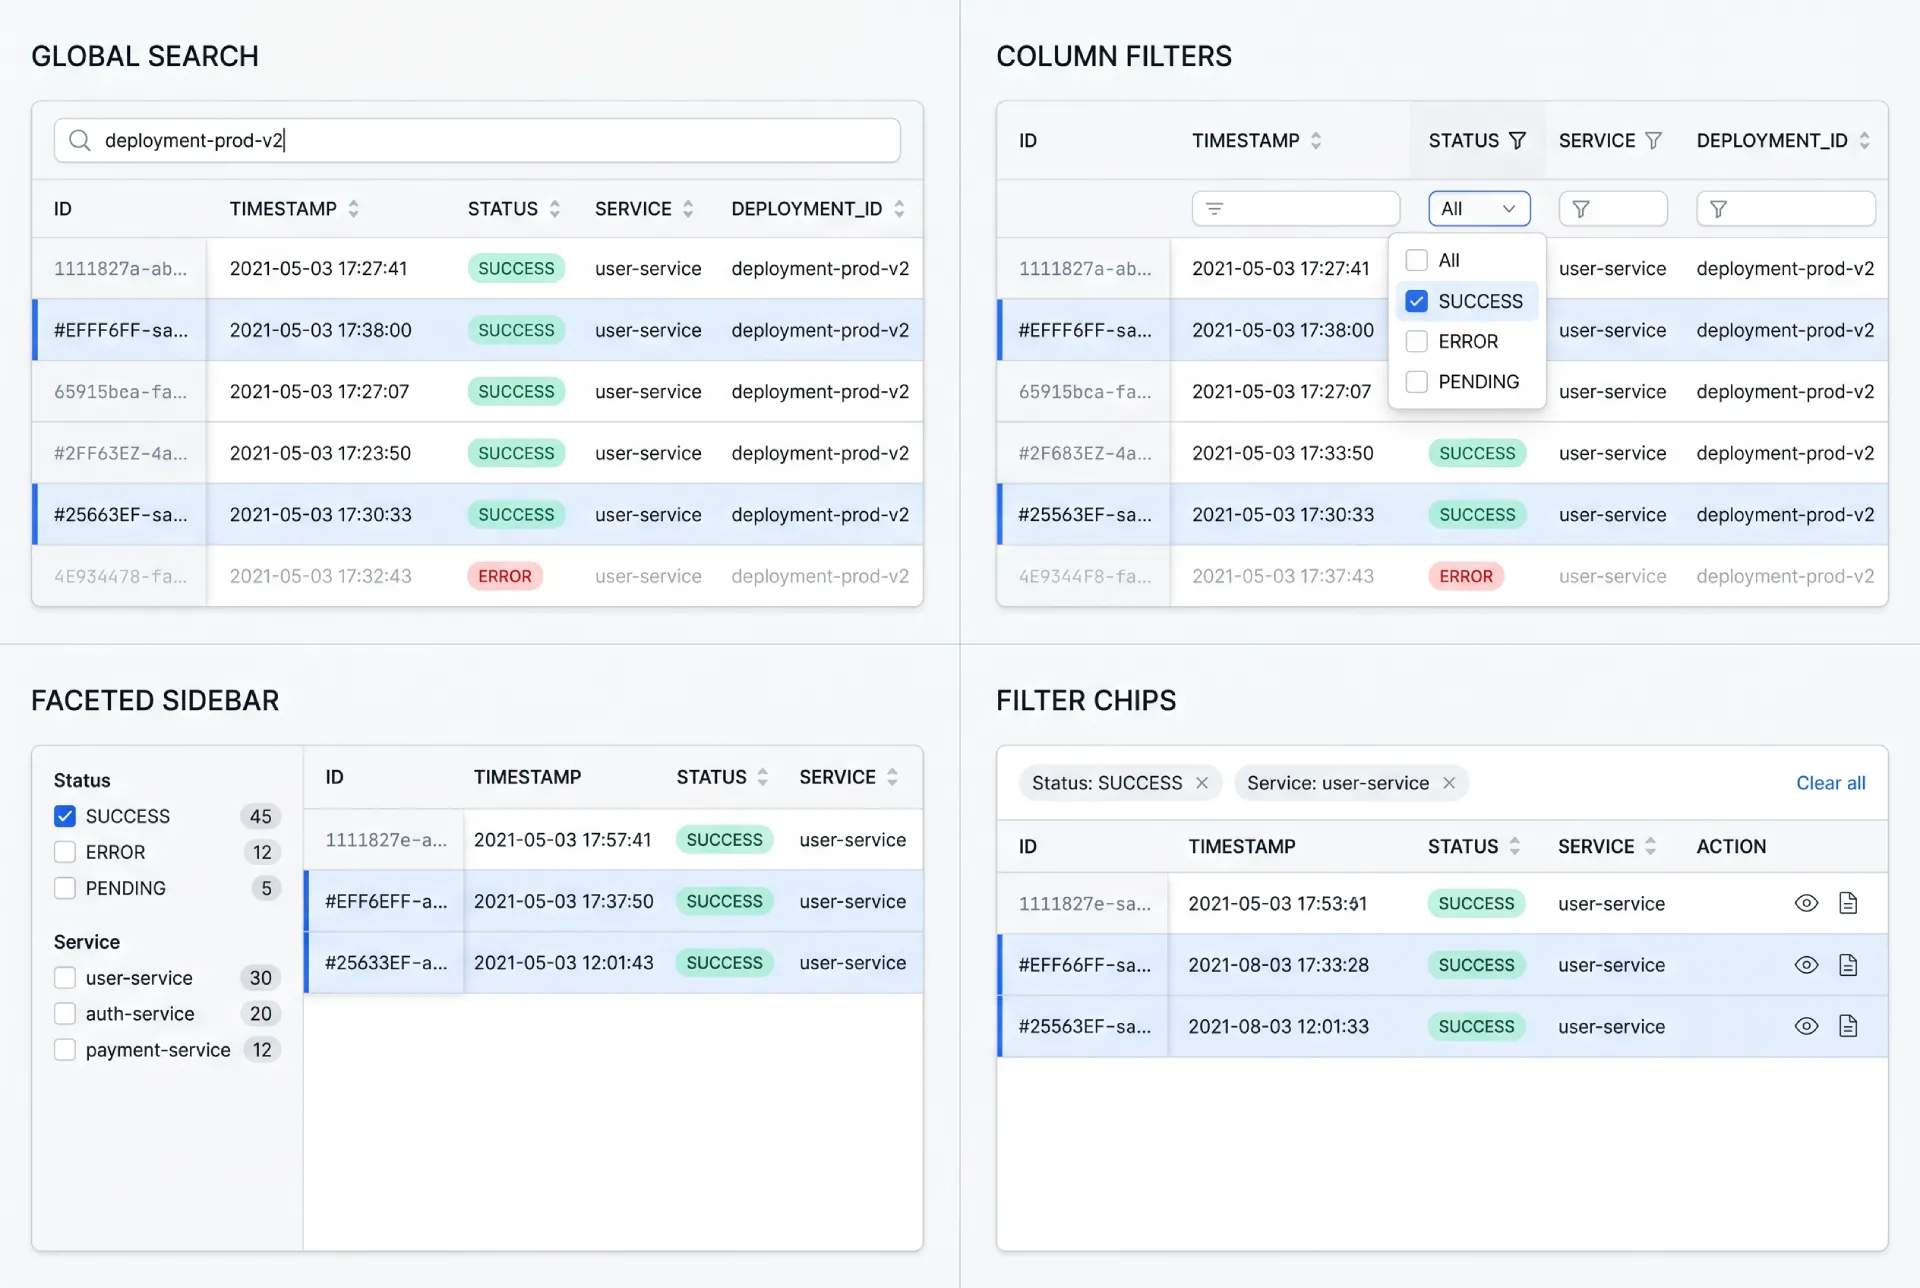Remove the 'Service: user-service' filter chip

click(1449, 783)
